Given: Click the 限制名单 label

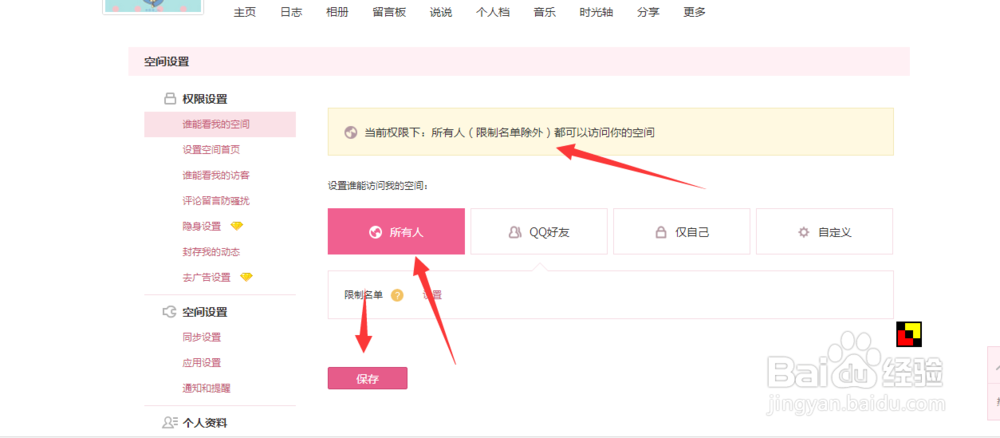Looking at the screenshot, I should pyautogui.click(x=364, y=295).
